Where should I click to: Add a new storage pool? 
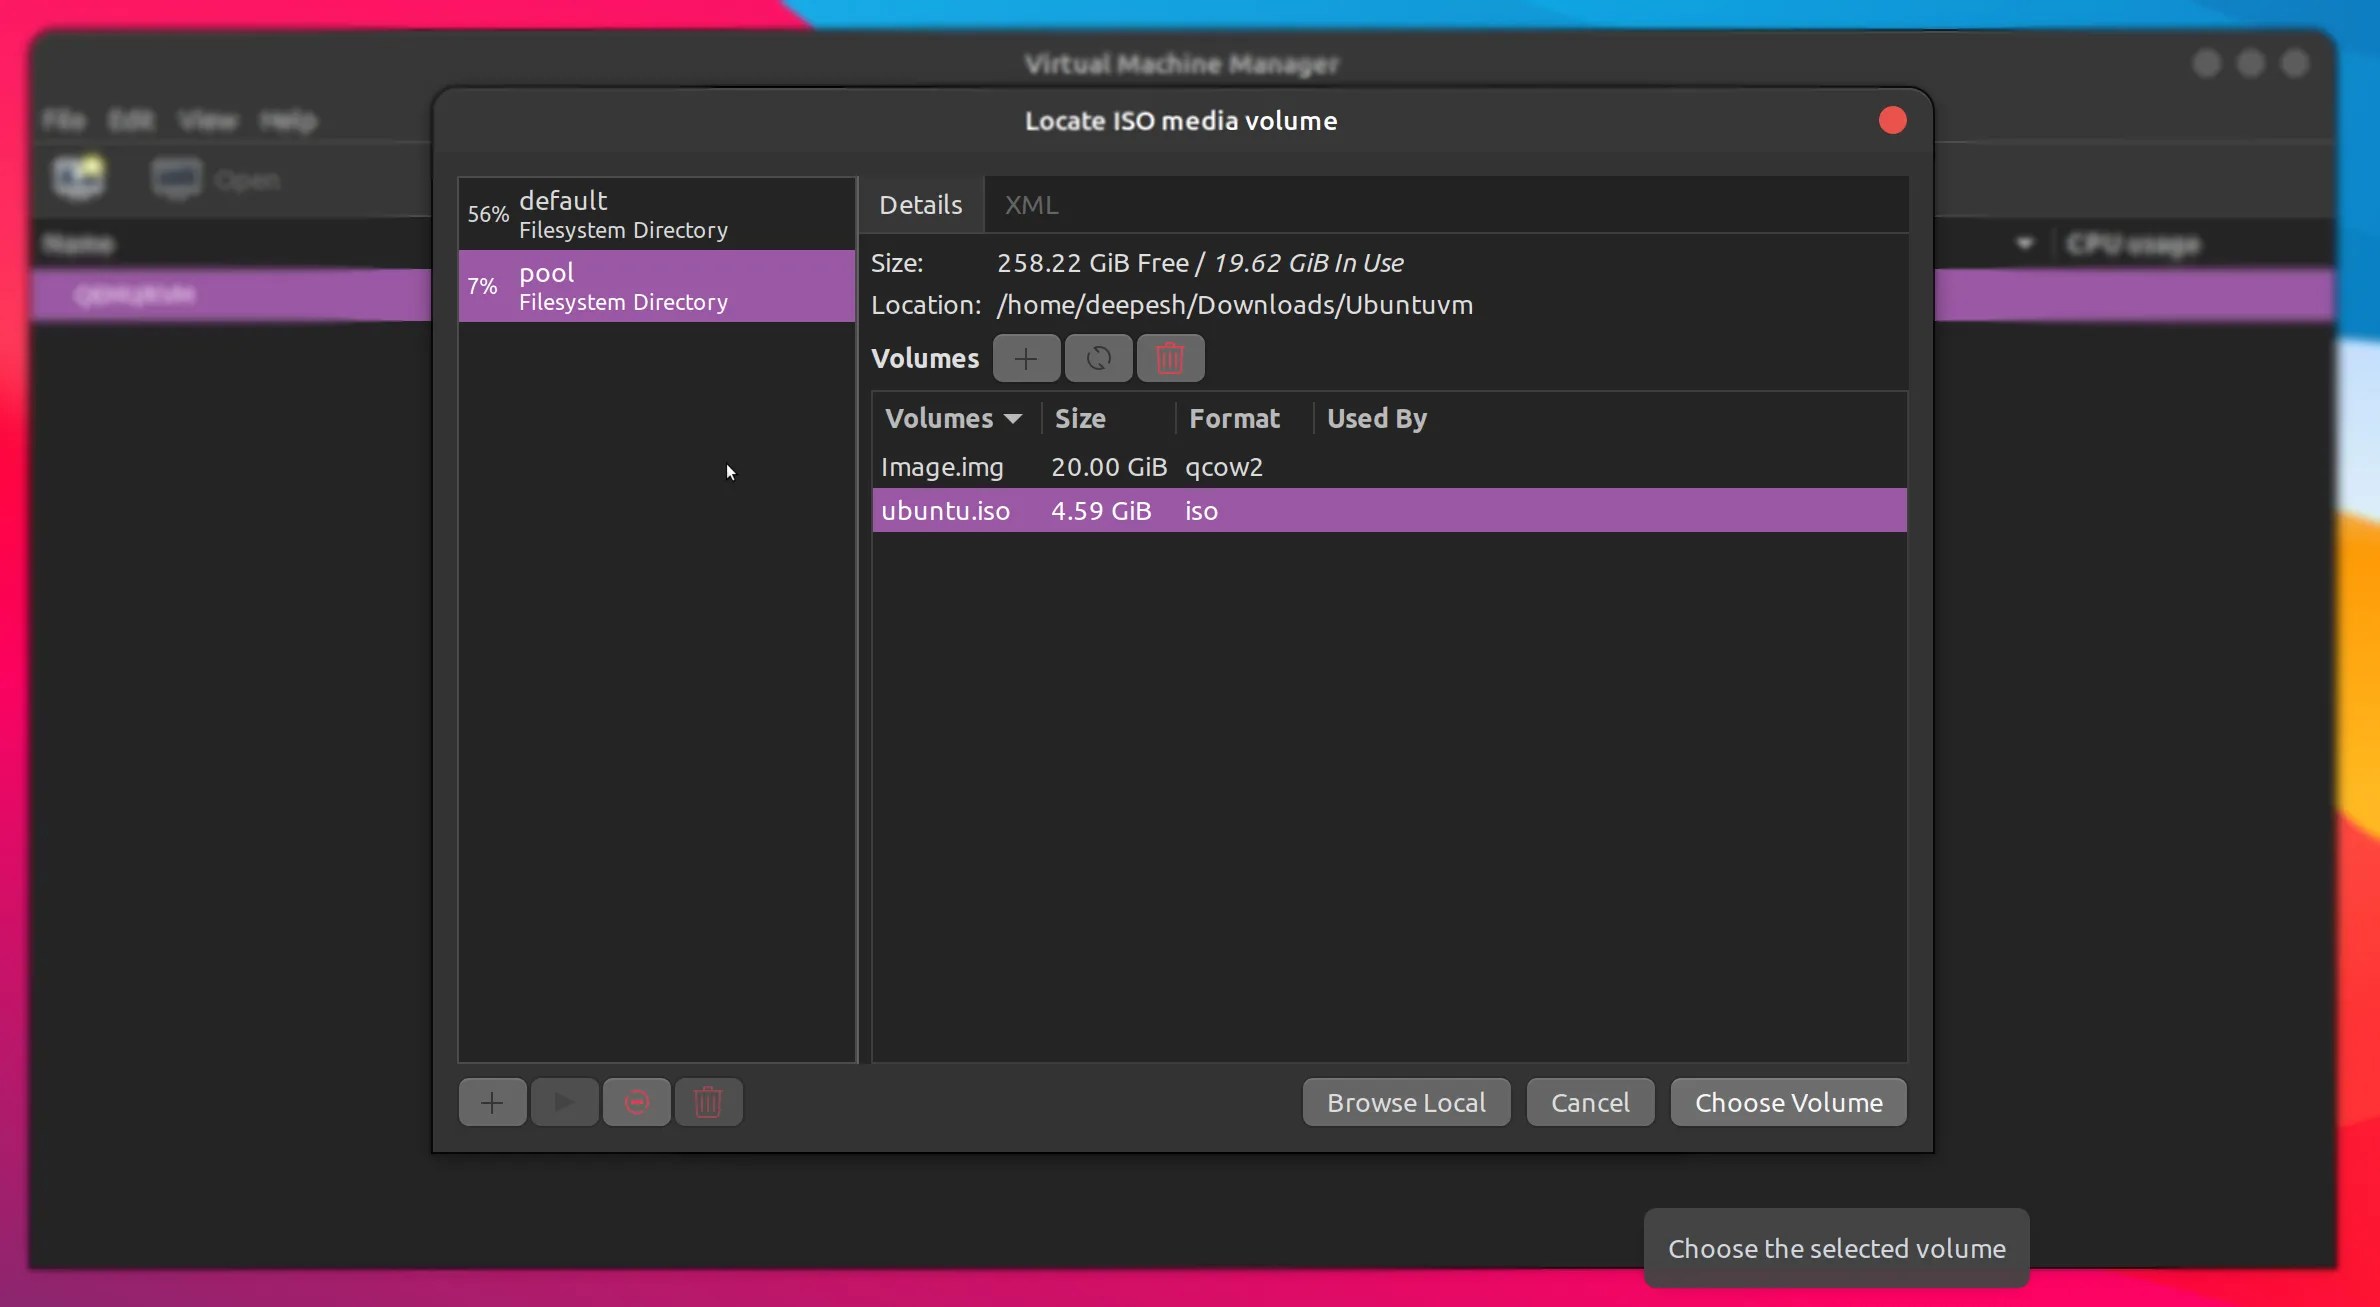(492, 1102)
